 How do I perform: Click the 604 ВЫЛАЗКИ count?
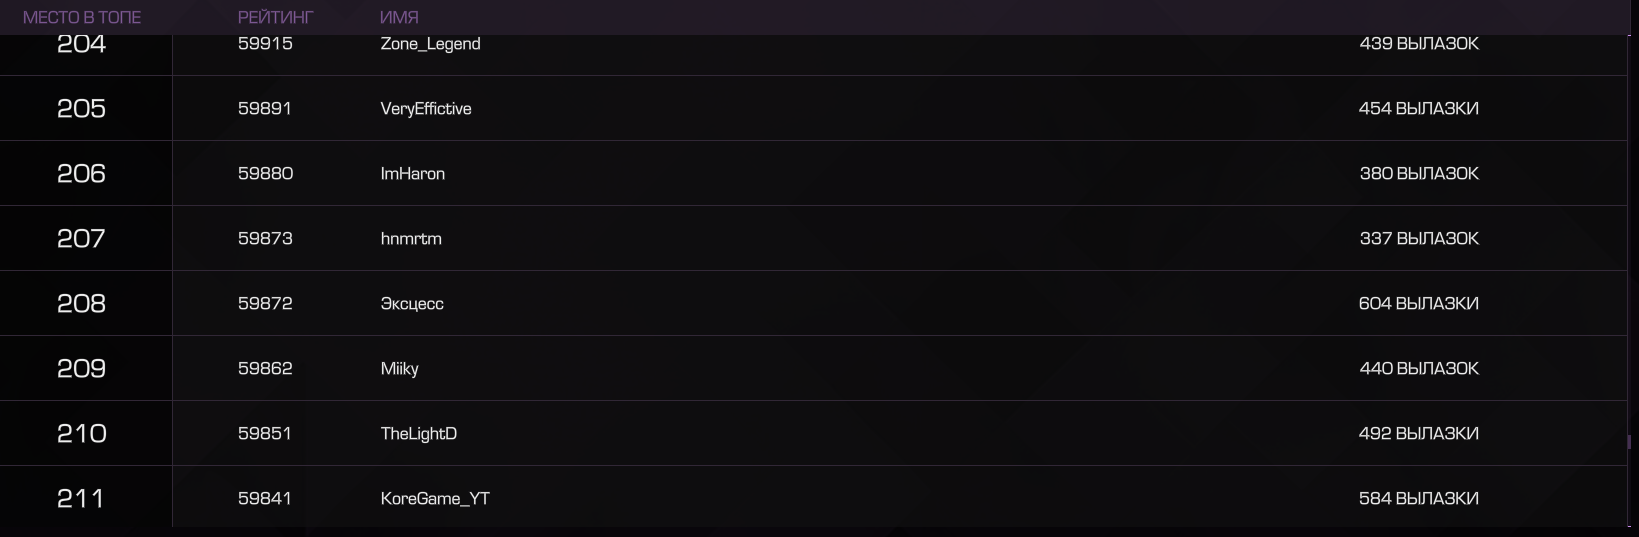[x=1418, y=304]
